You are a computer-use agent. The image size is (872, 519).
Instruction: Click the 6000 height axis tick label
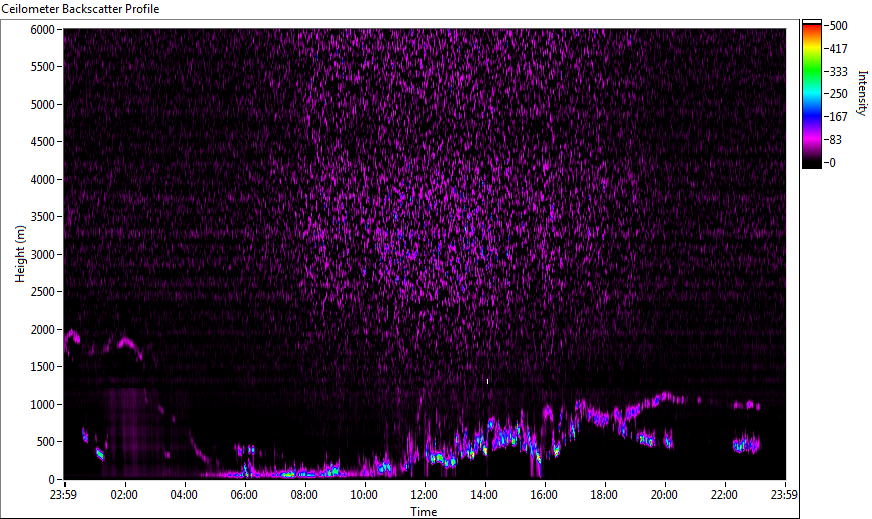click(43, 29)
